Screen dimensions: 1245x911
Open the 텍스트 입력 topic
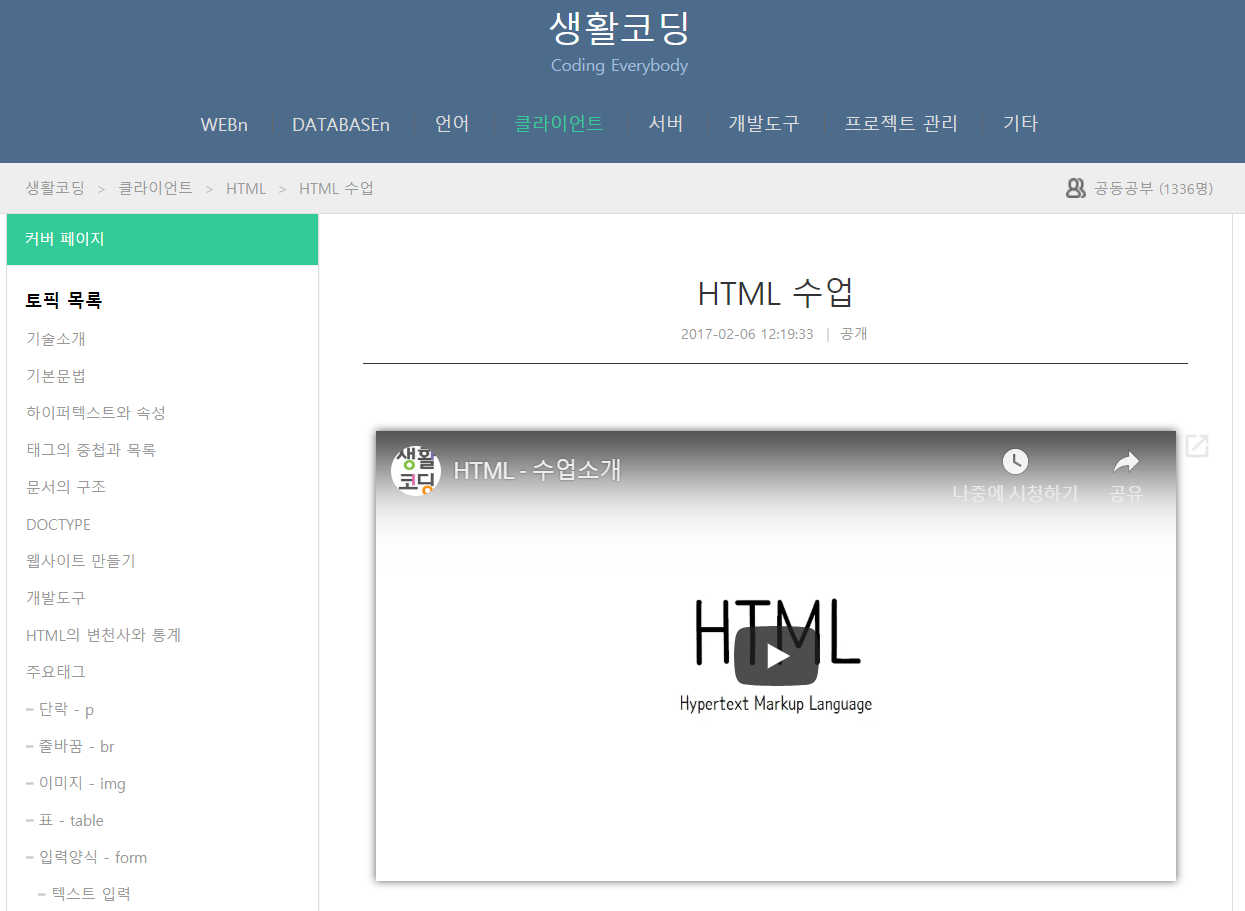coord(91,893)
